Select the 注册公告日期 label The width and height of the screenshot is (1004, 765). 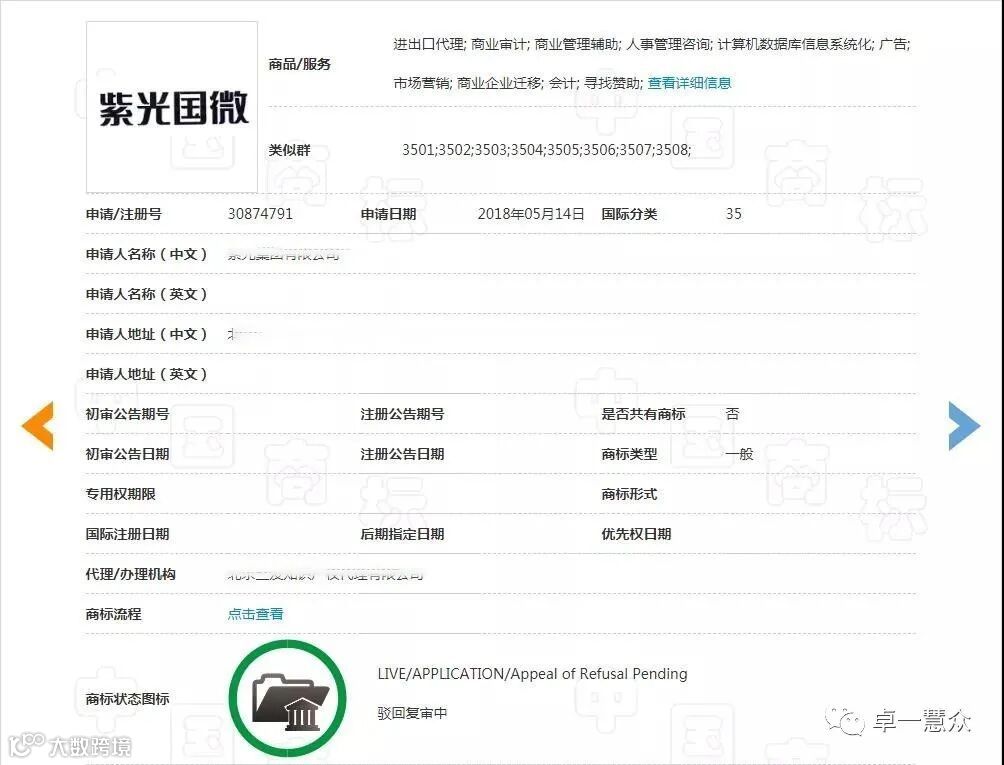[x=403, y=454]
